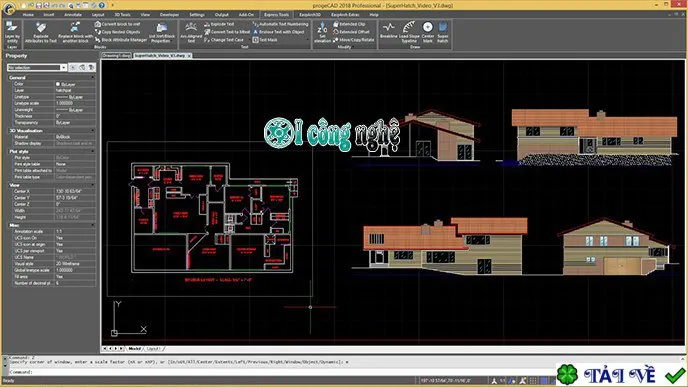Click the Text Mask tool
This screenshot has height=387, width=688.
265,40
